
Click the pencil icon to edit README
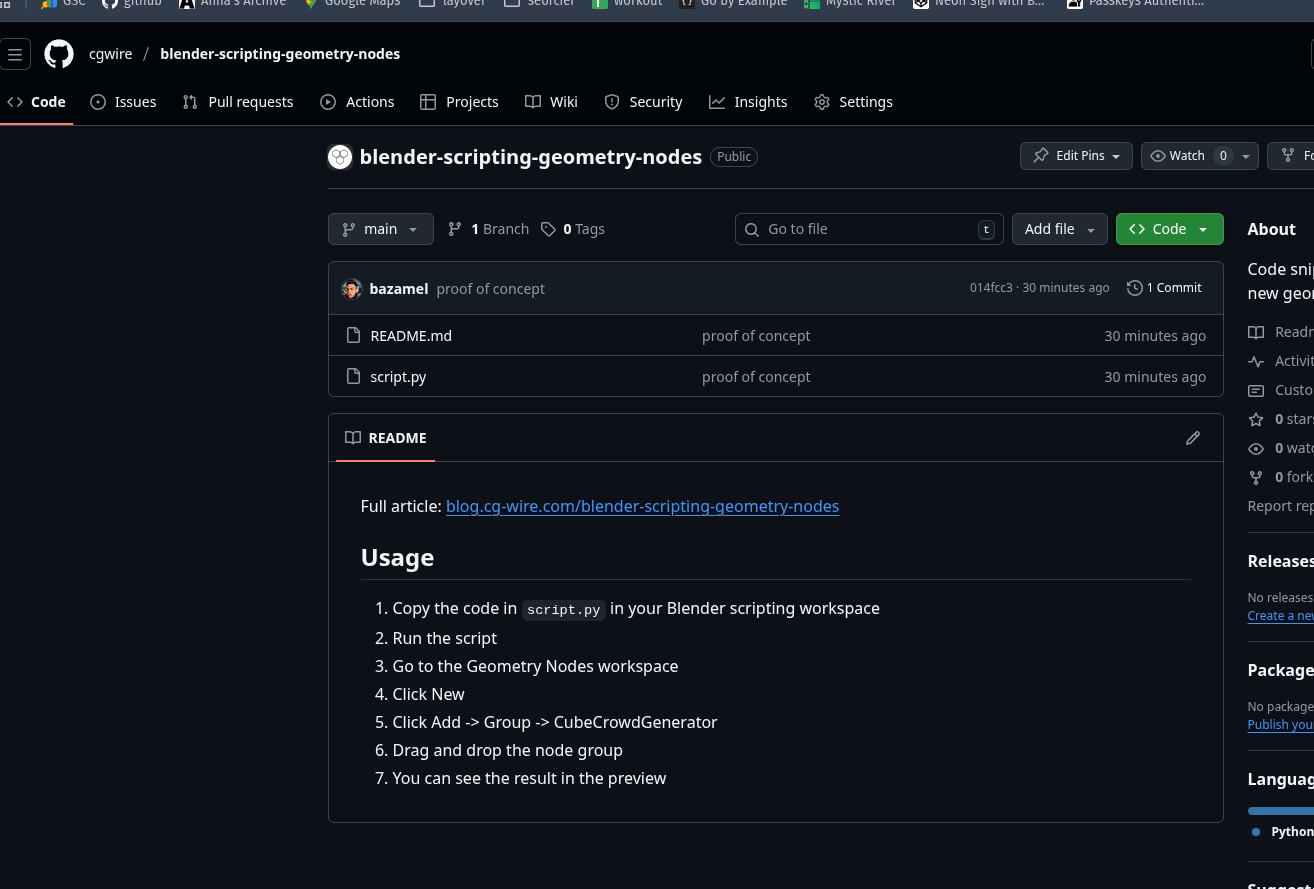click(x=1192, y=438)
